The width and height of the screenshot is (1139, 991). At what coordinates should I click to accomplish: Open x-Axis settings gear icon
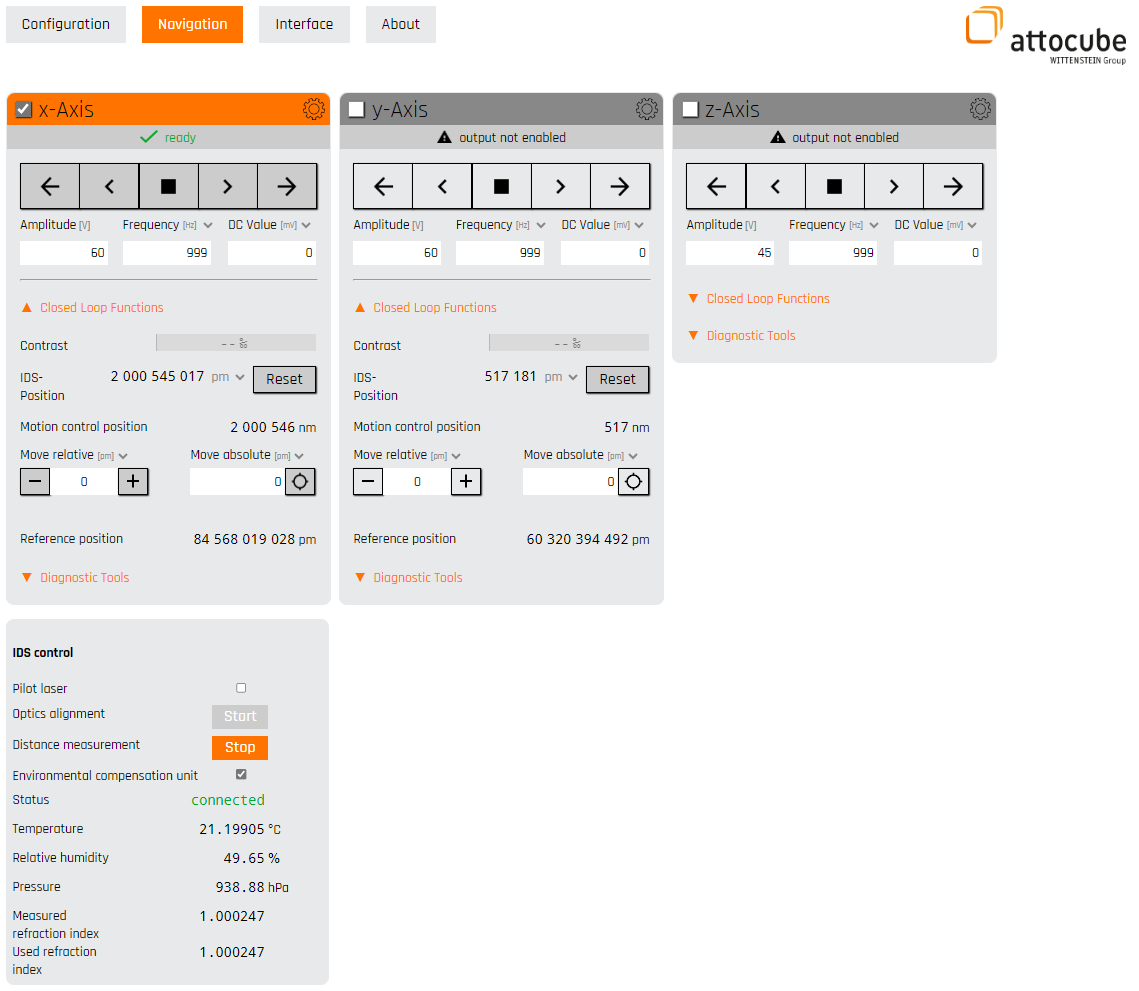tap(313, 109)
